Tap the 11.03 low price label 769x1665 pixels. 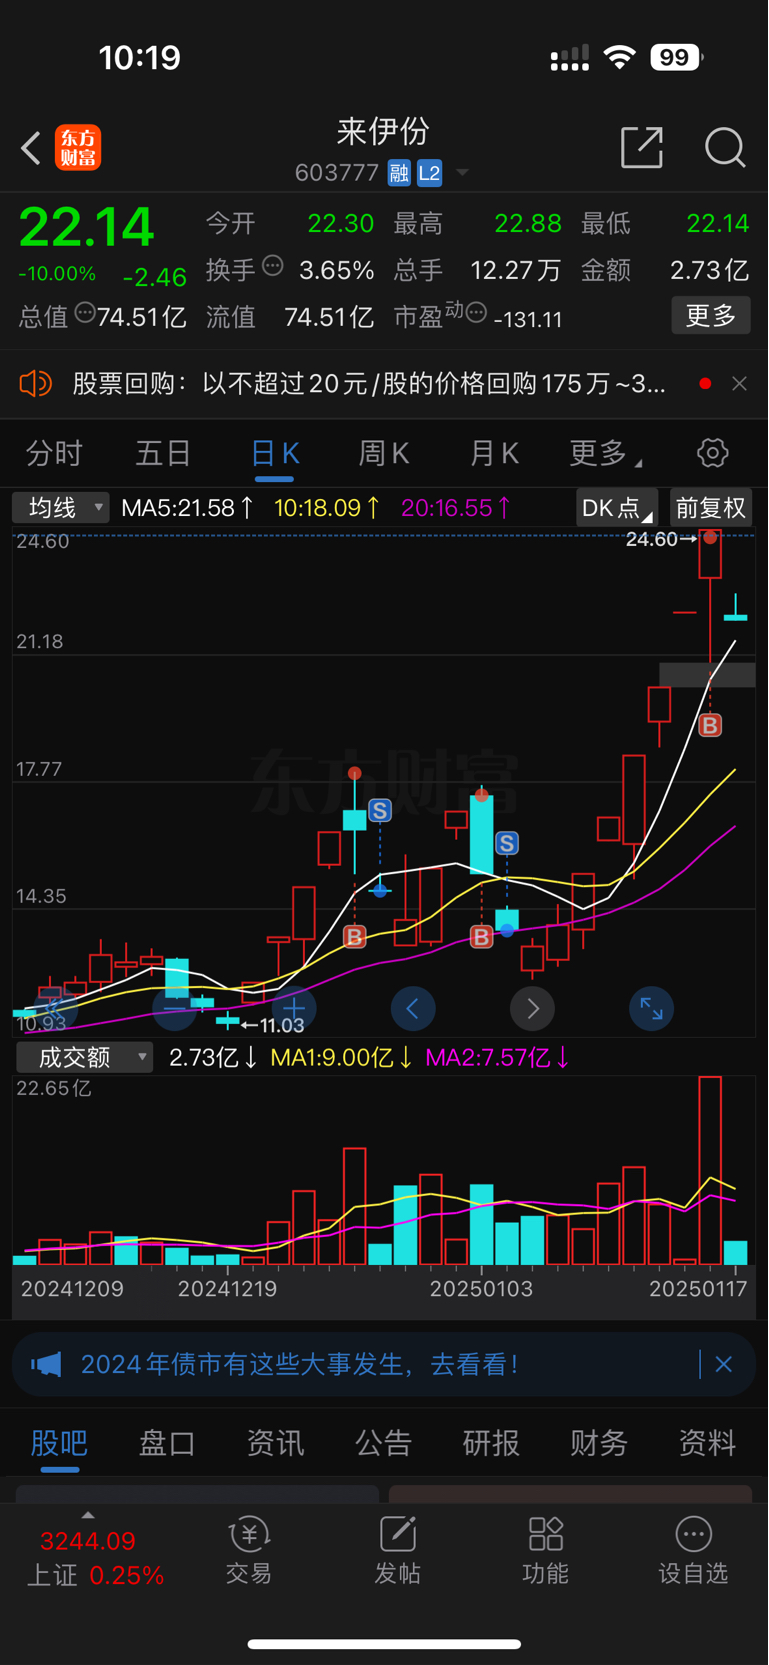281,1025
